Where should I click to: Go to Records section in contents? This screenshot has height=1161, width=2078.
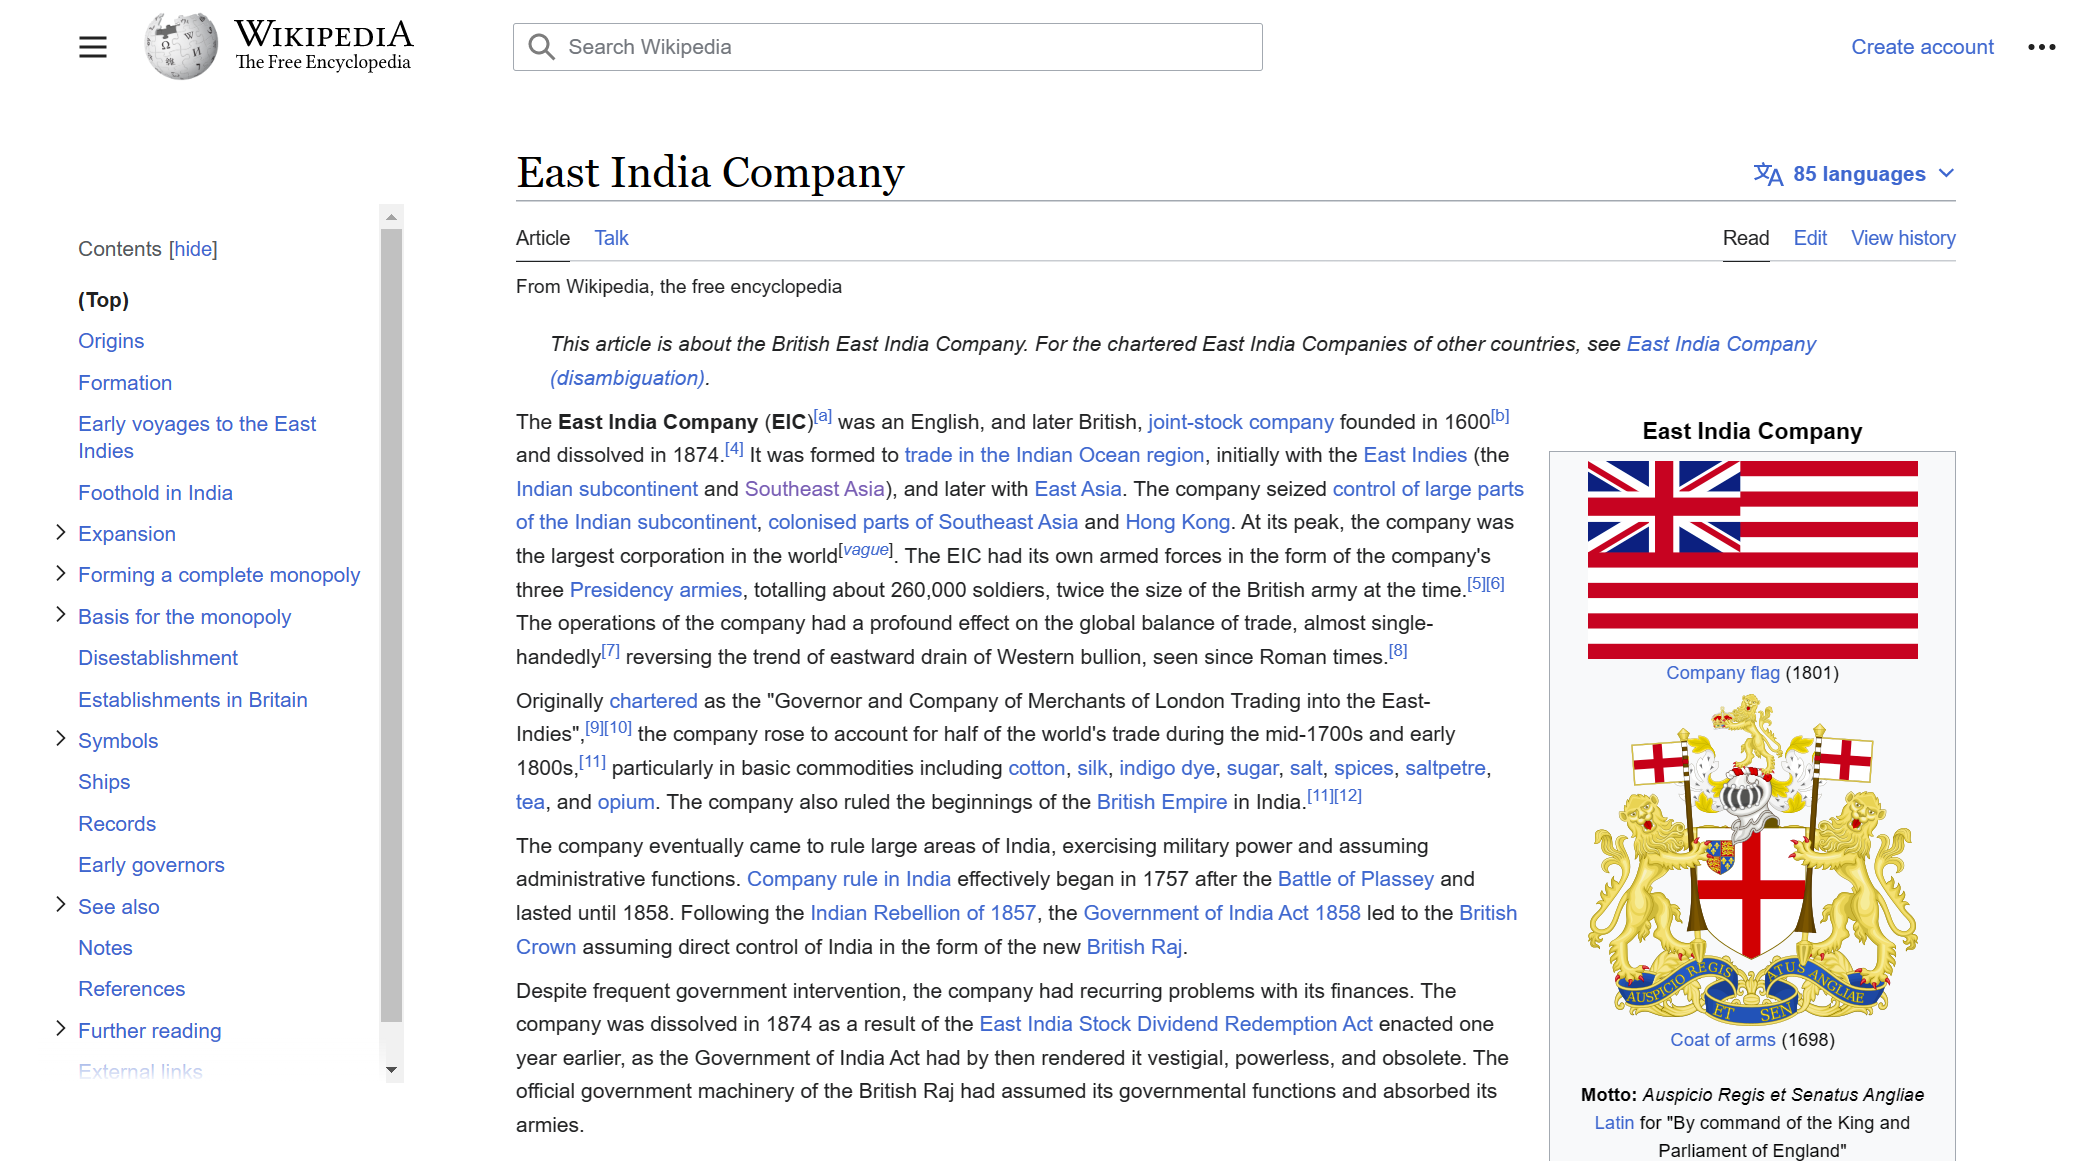[117, 824]
